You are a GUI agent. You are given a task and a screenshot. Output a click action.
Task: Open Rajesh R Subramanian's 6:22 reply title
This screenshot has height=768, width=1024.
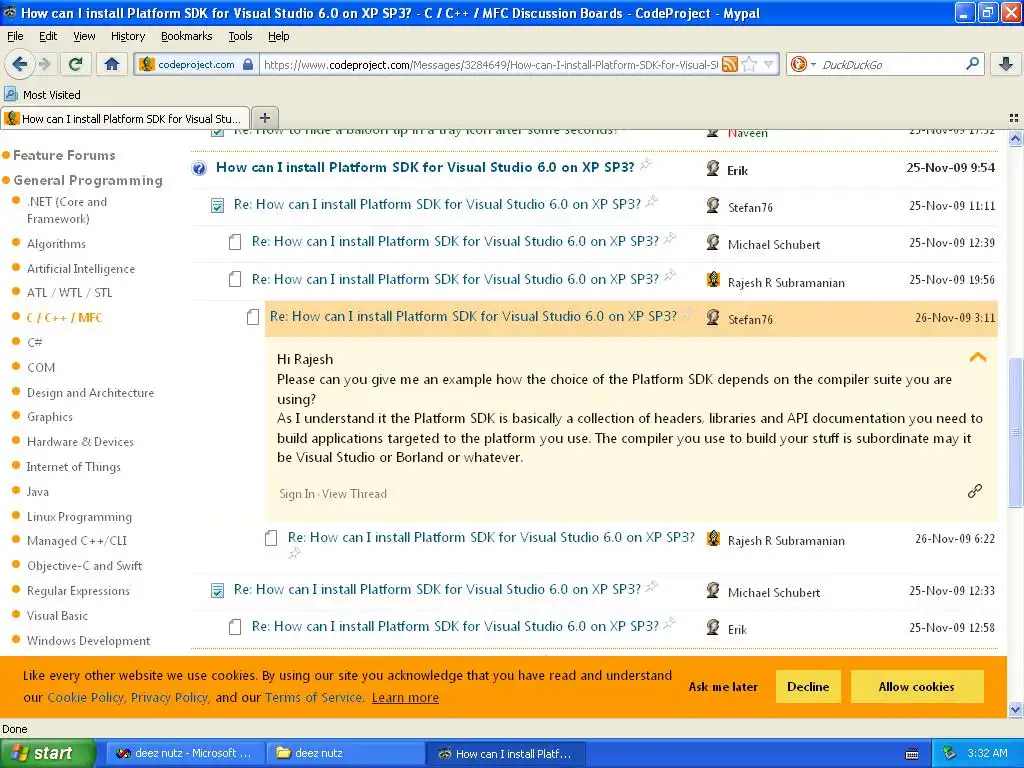[x=491, y=537]
